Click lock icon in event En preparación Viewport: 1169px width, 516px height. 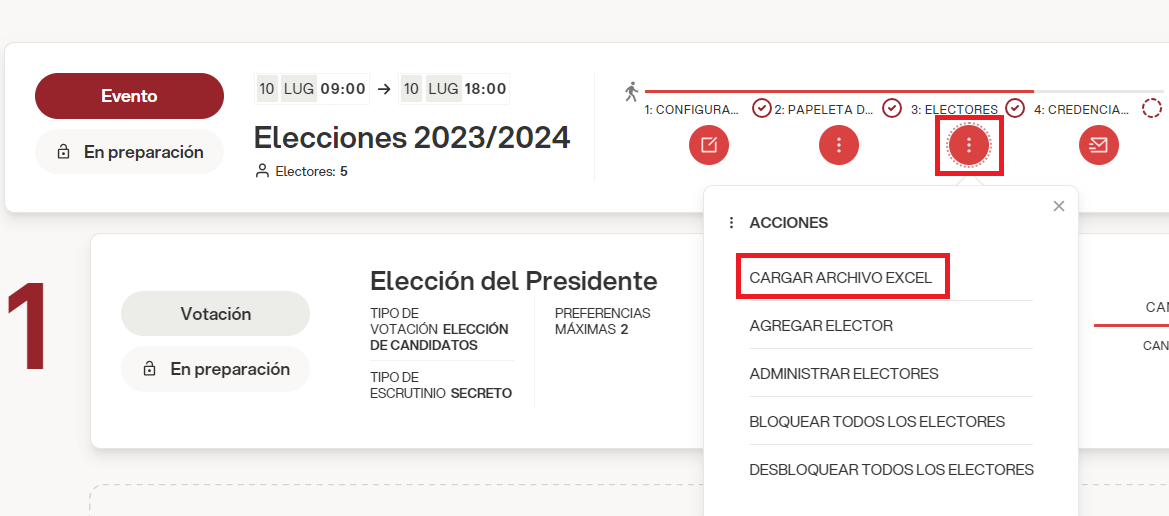tap(63, 152)
